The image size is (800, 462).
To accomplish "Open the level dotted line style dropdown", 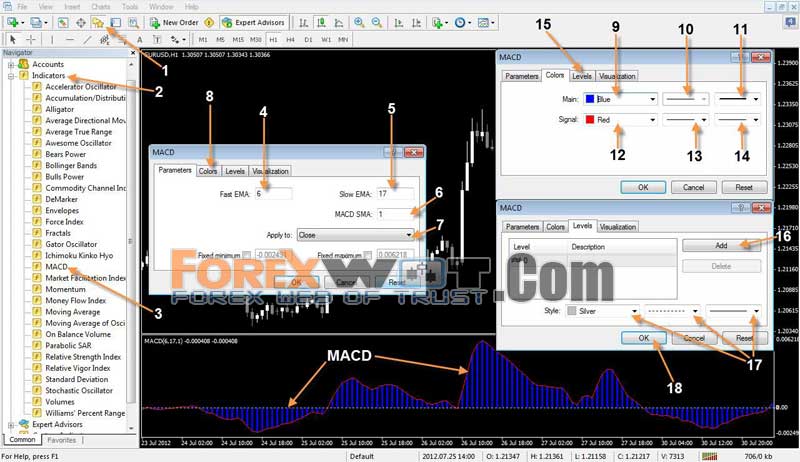I will [672, 311].
